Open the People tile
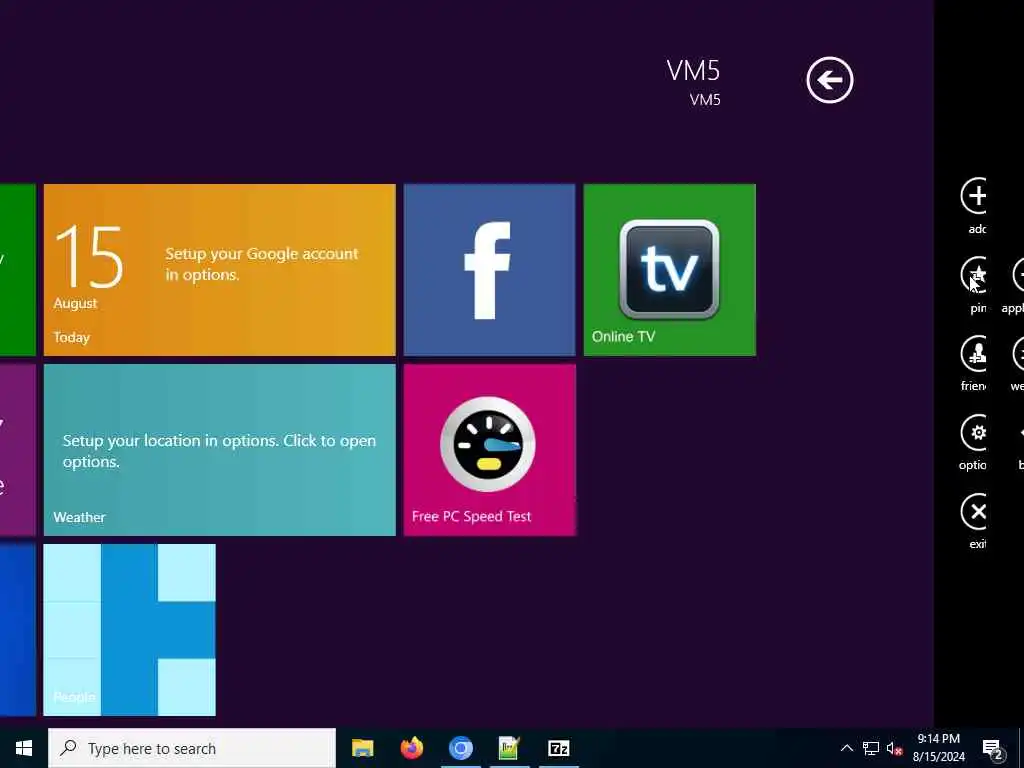This screenshot has height=768, width=1024. click(x=129, y=630)
